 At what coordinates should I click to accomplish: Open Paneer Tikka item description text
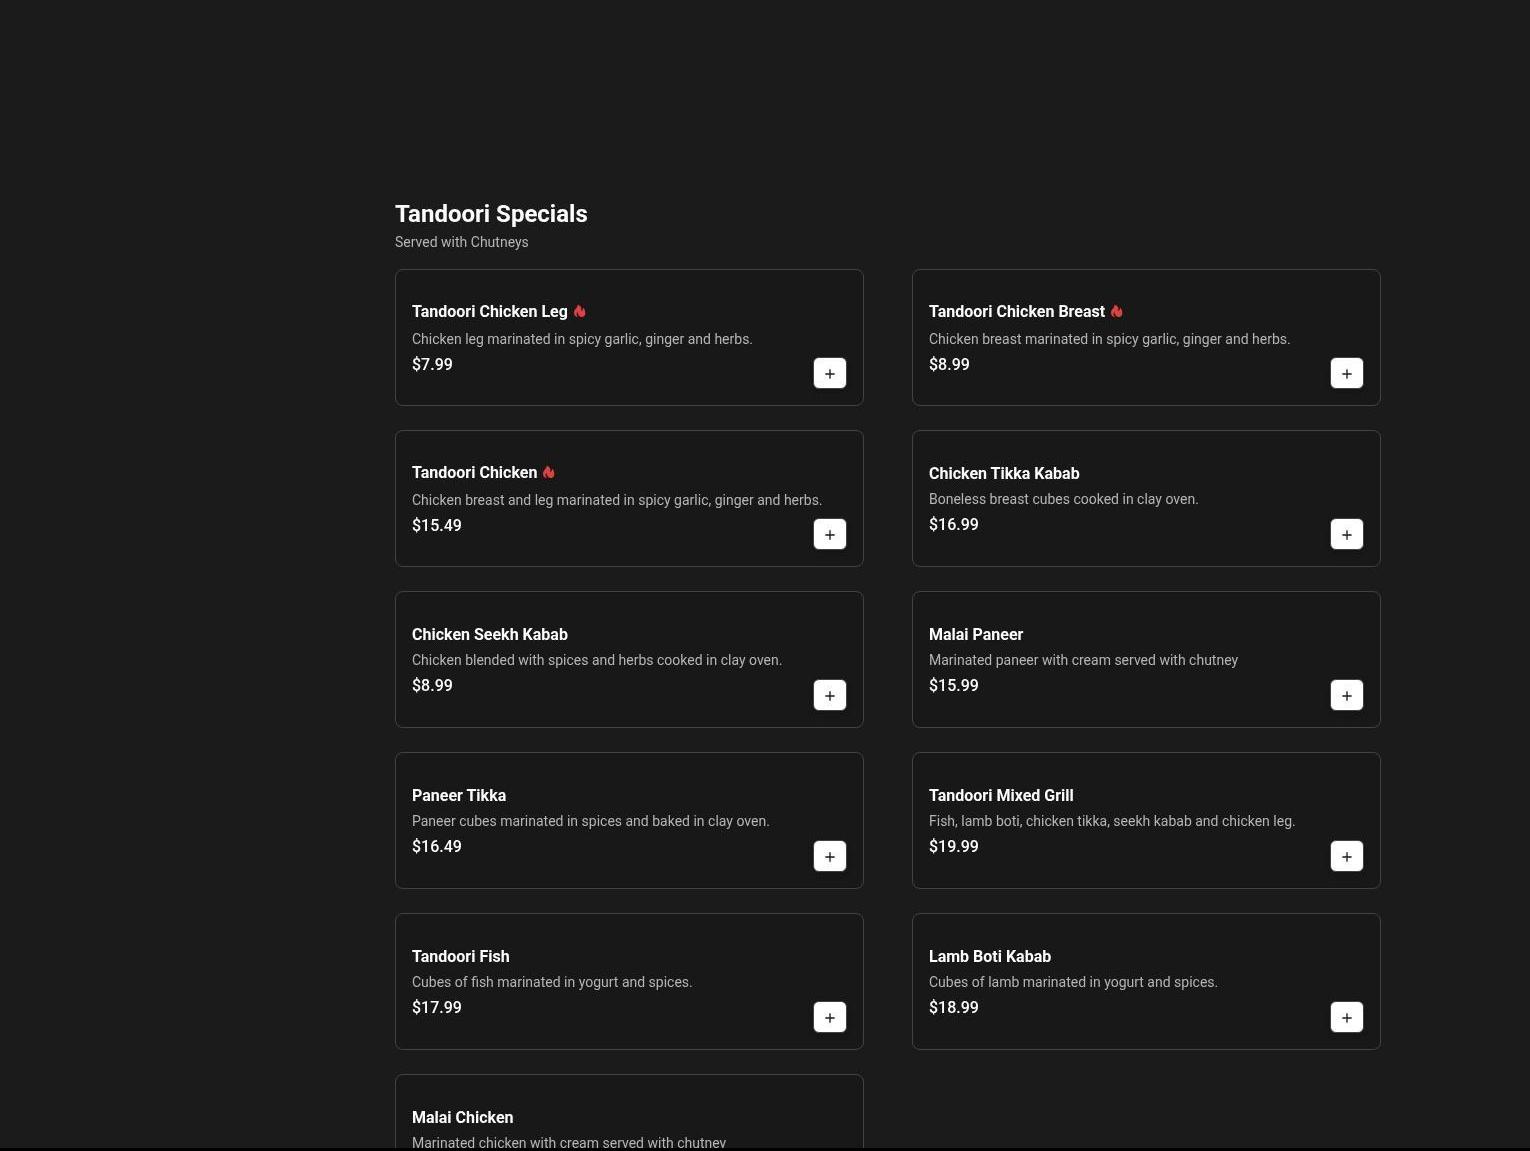click(x=590, y=821)
